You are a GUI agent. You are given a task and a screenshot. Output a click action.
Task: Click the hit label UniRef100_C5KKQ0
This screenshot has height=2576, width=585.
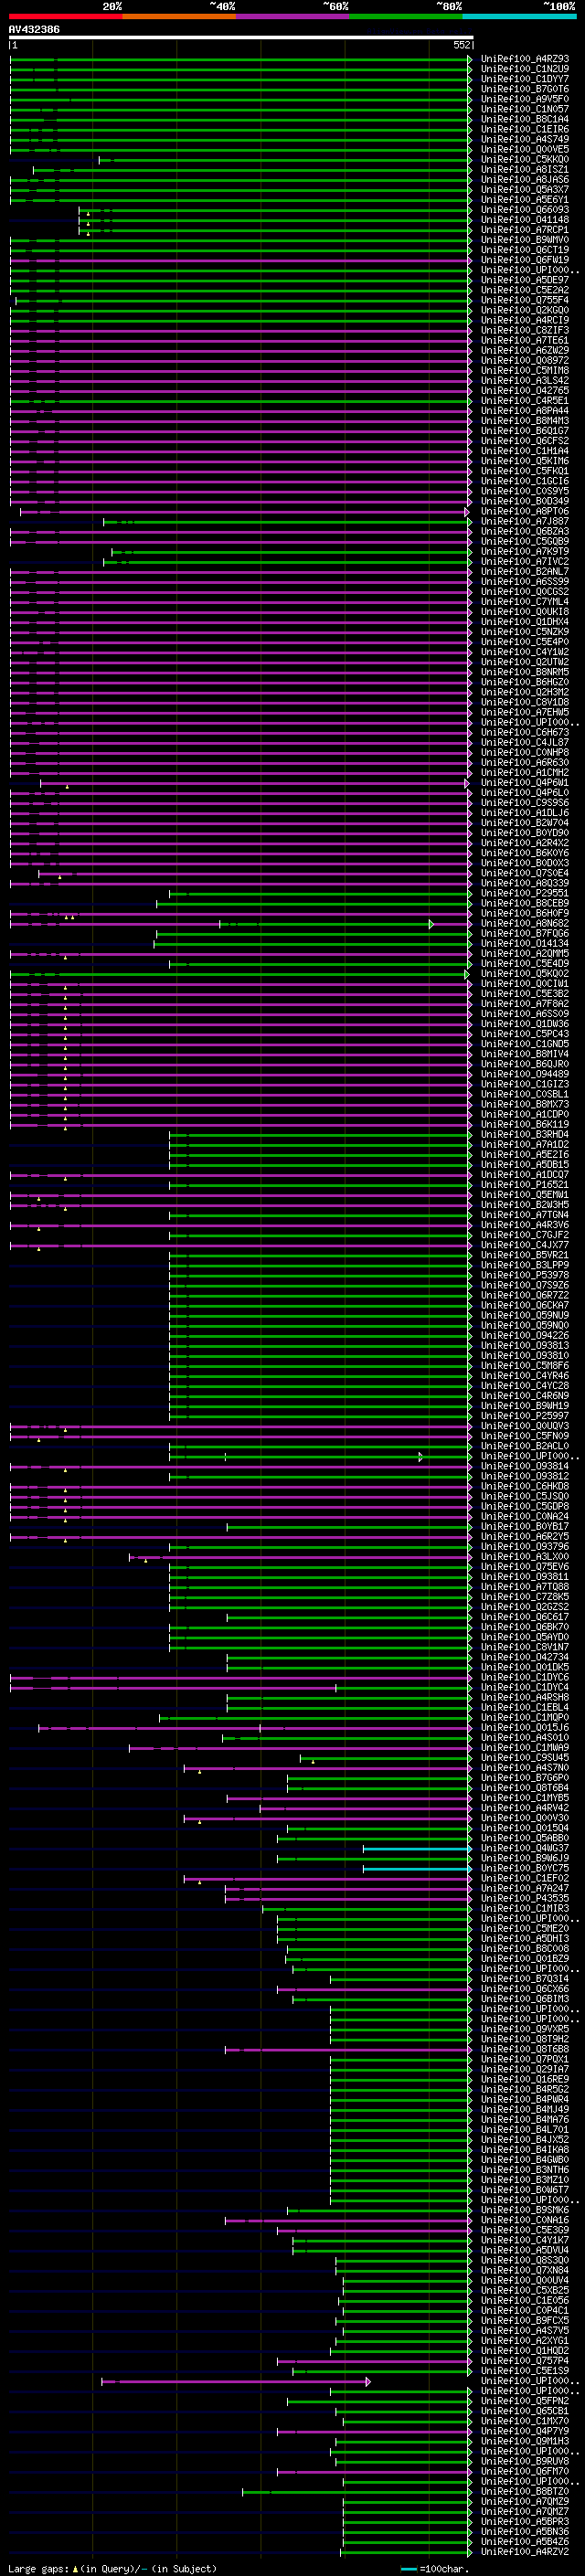[524, 159]
